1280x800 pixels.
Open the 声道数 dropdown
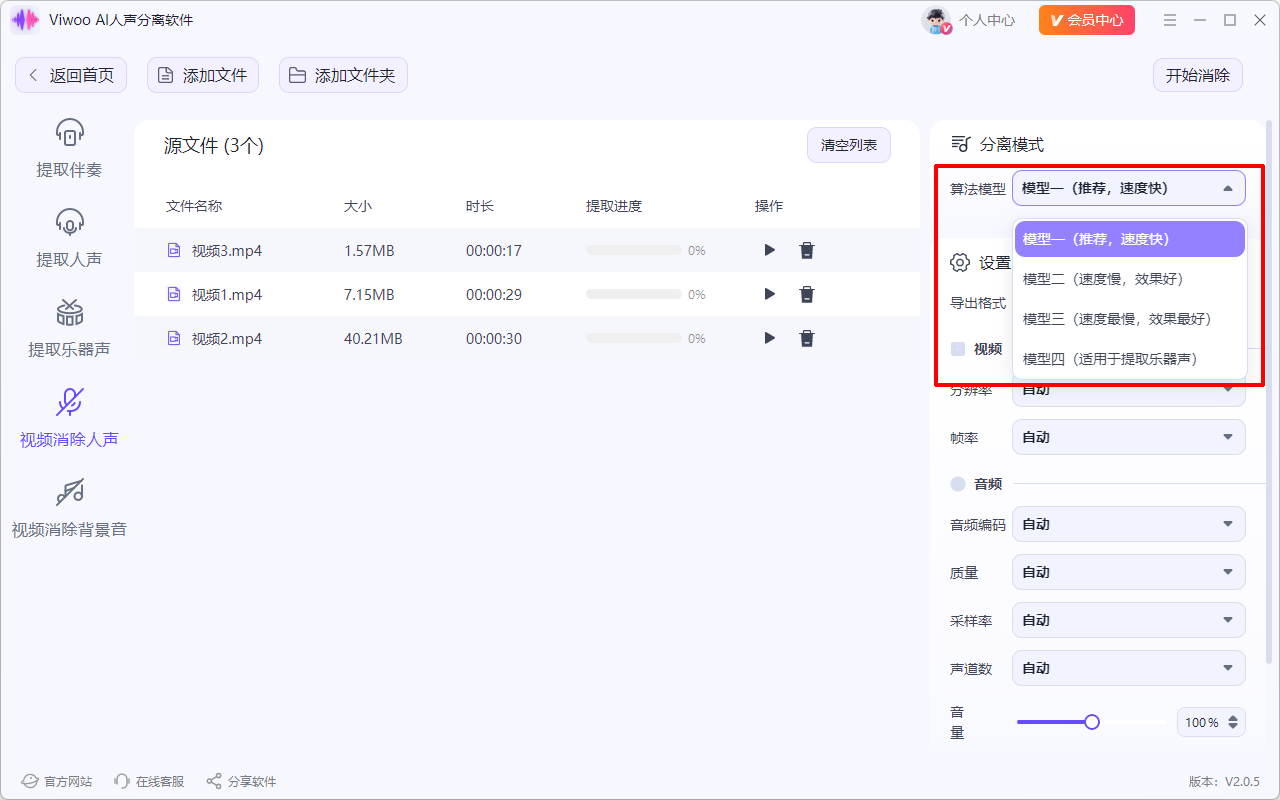1129,668
